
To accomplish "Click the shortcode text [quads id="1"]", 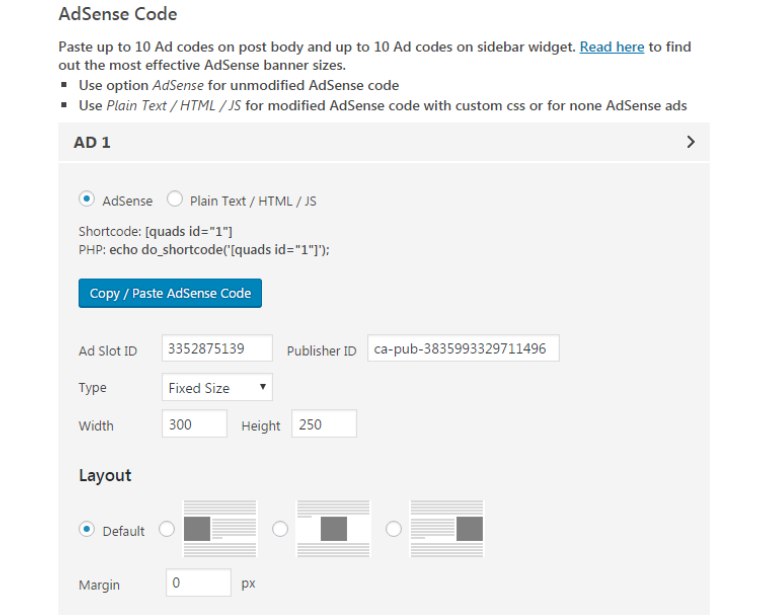I will [x=189, y=232].
